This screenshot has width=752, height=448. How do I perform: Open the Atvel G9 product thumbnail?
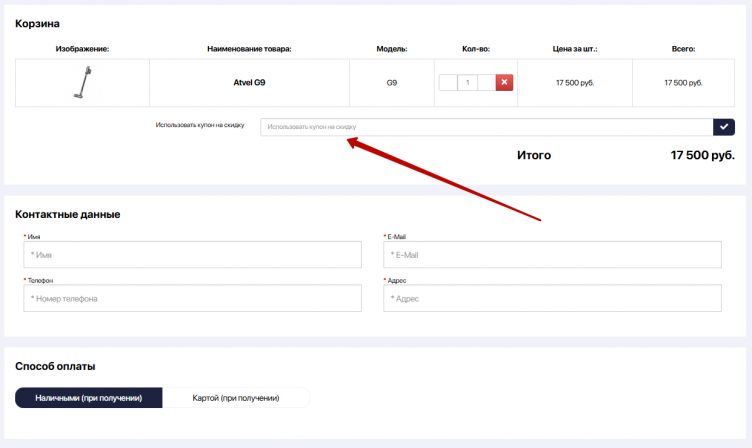pos(82,82)
